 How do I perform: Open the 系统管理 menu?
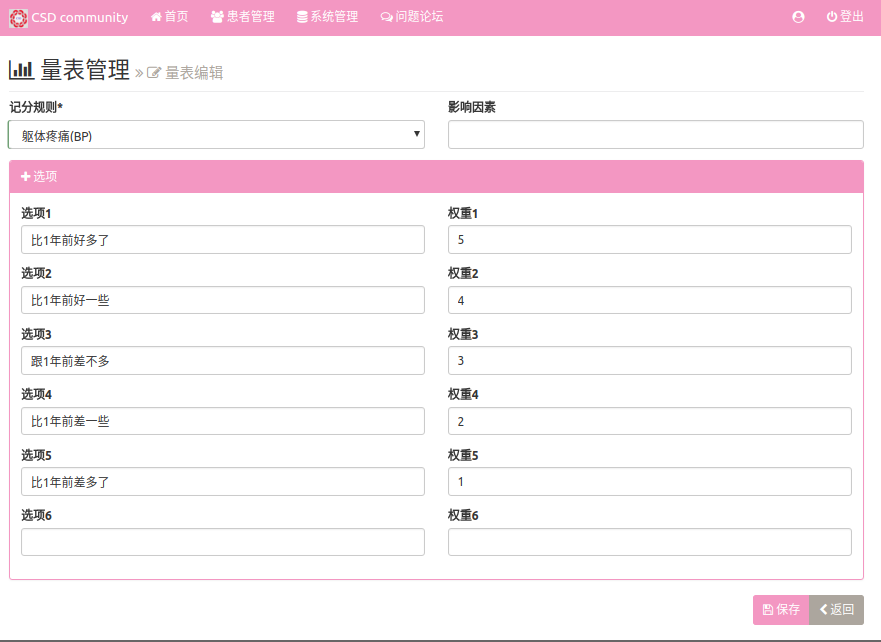point(327,17)
